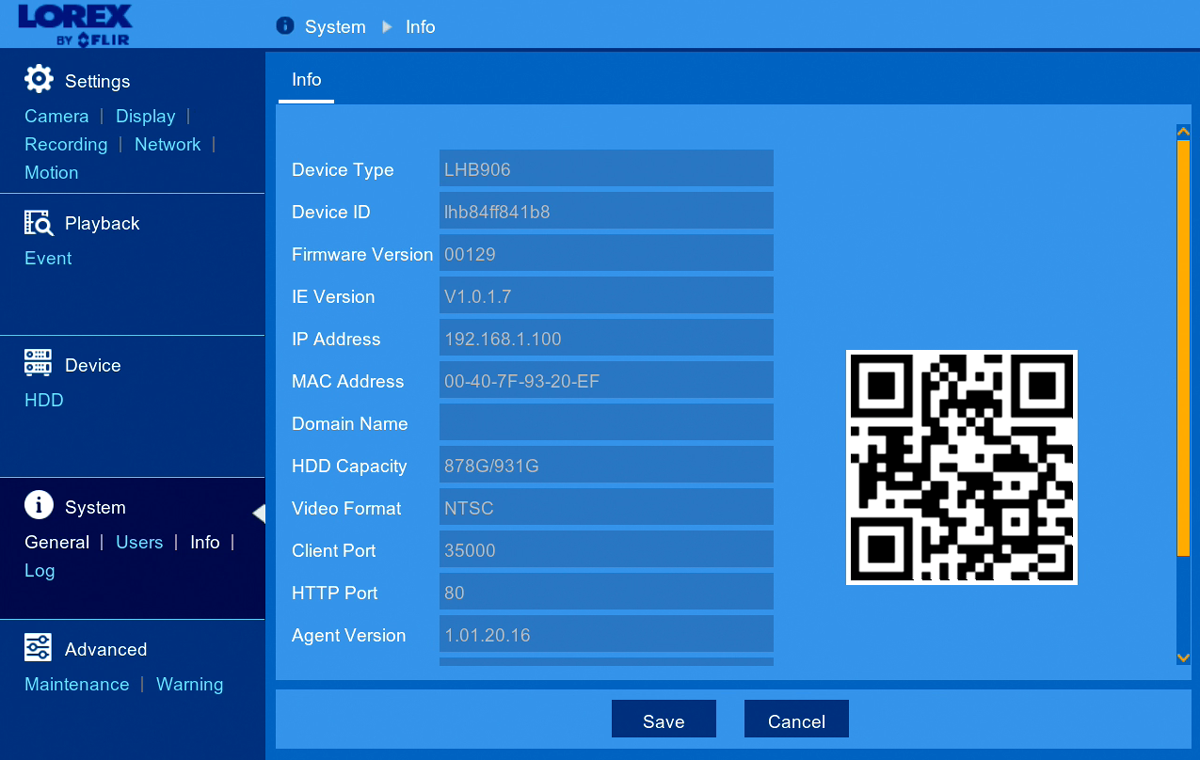
Task: Click the breadcrumb info icon beside System
Action: coord(285,26)
